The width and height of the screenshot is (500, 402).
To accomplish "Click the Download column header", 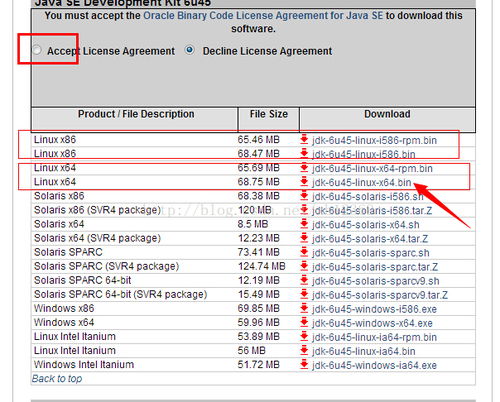I will pyautogui.click(x=387, y=114).
